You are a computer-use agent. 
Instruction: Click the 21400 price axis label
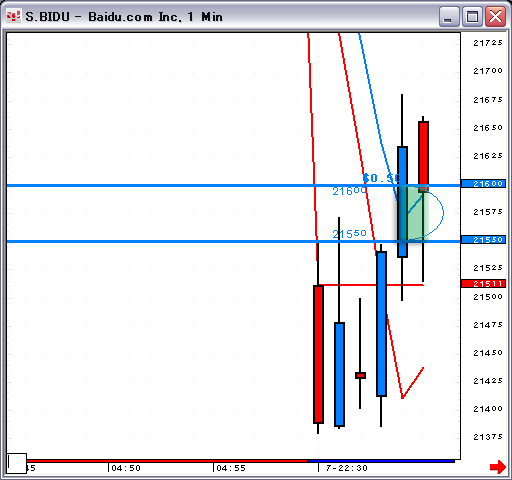(x=488, y=409)
